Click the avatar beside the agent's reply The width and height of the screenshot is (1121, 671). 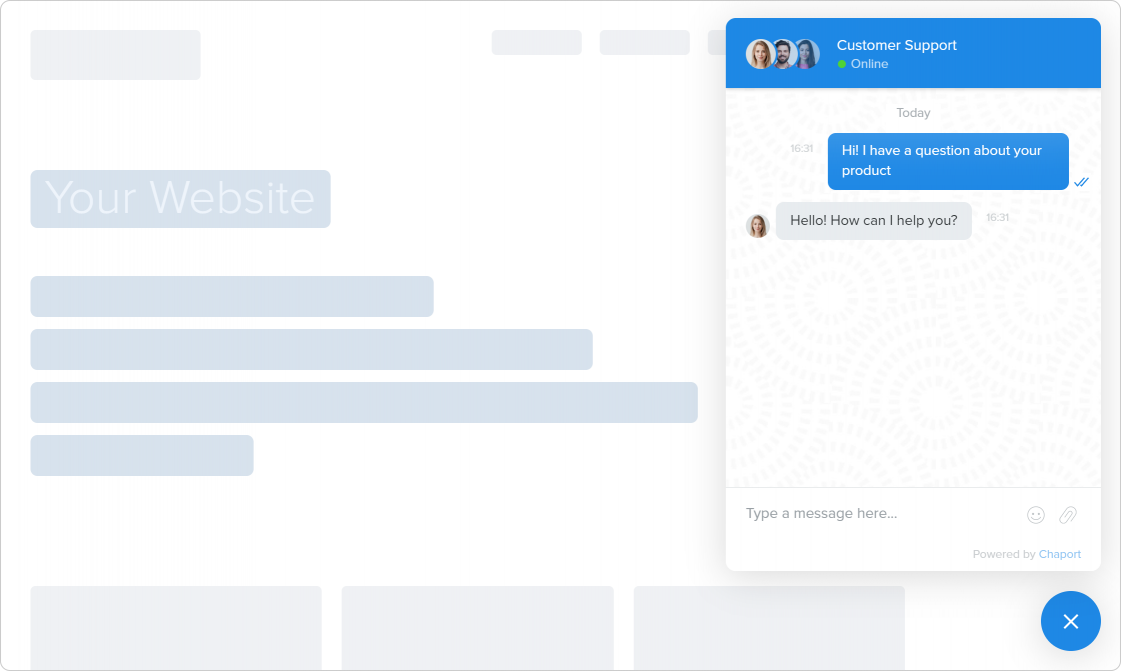click(x=759, y=225)
